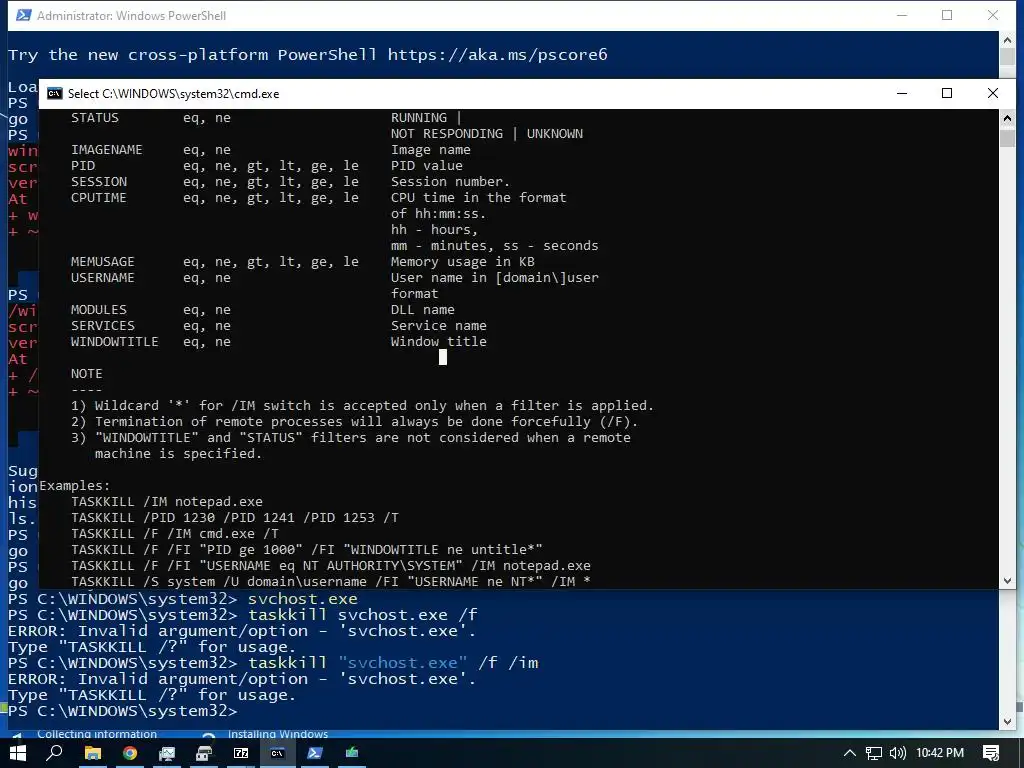Click 'MODULES' filter name

99,310
